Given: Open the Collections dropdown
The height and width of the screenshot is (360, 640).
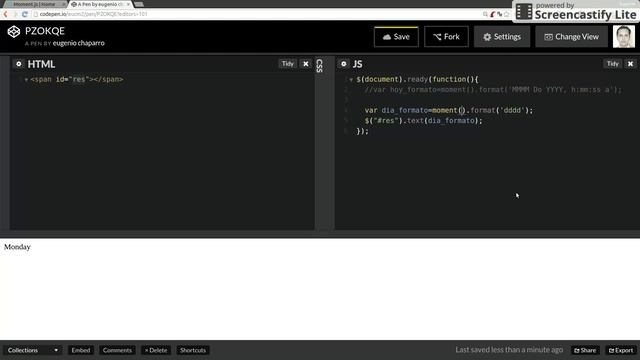Looking at the screenshot, I should click(x=33, y=350).
